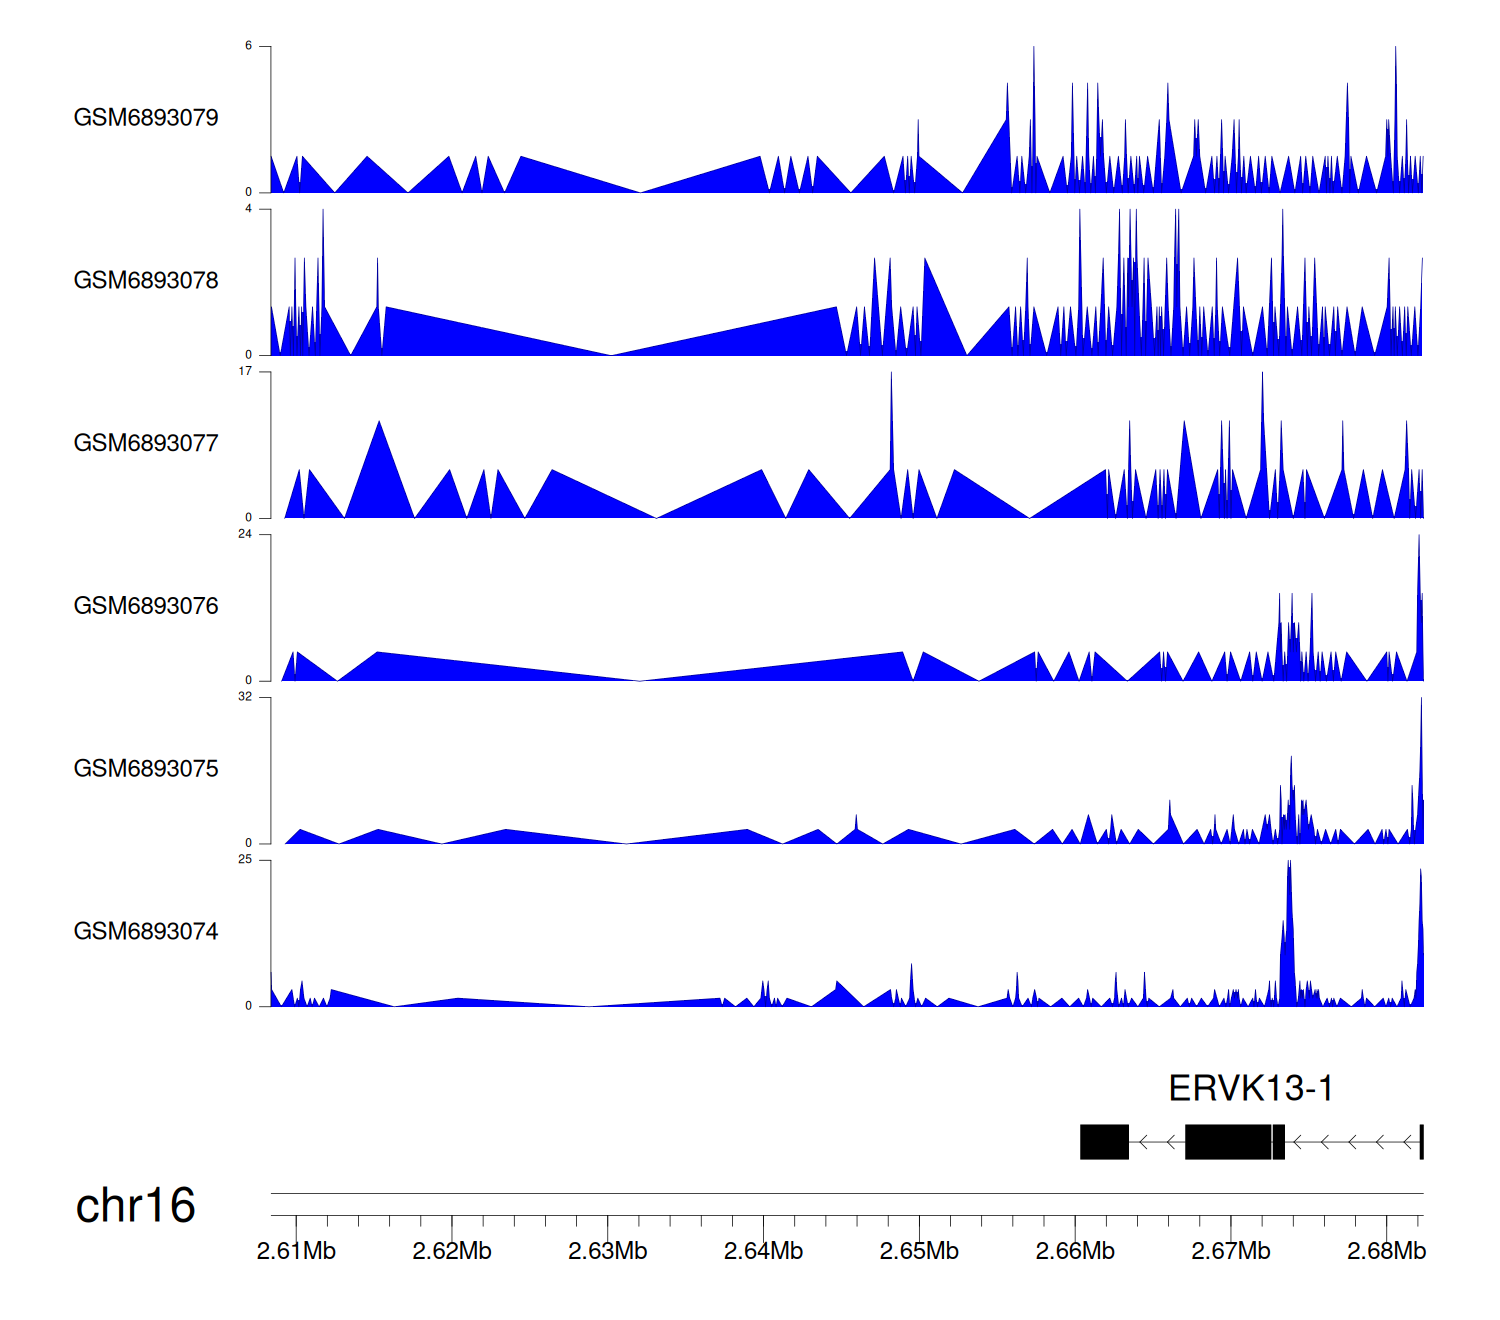This screenshot has height=1320, width=1500.
Task: Click the y-axis maximum 32 on GSM6893075
Action: (x=245, y=697)
